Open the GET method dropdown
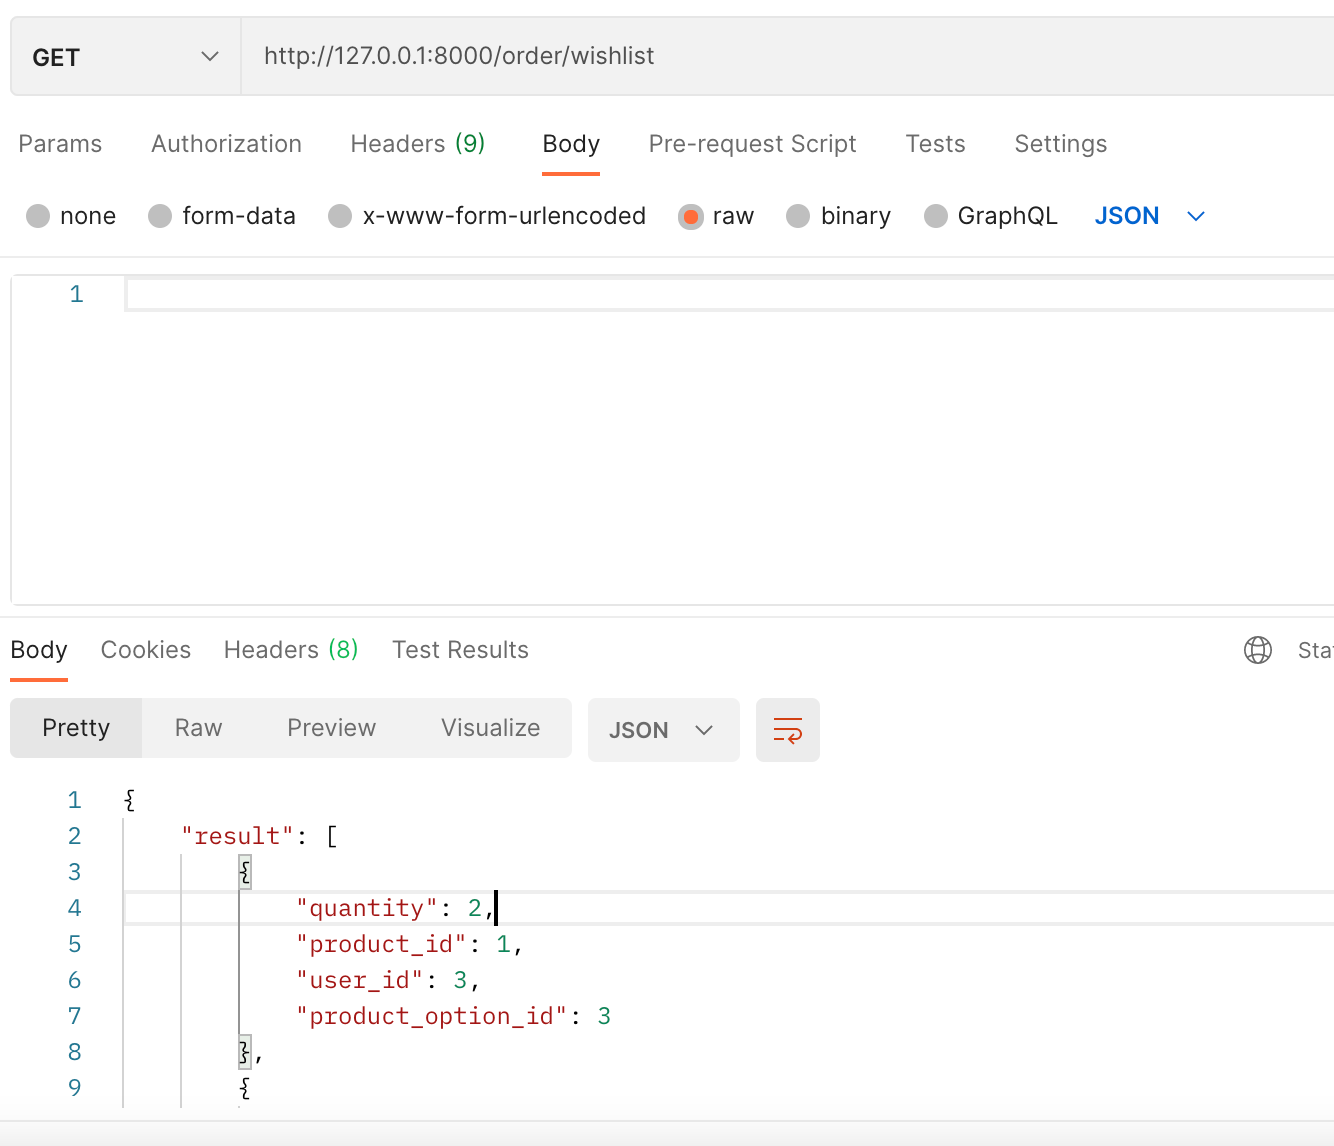 (125, 57)
